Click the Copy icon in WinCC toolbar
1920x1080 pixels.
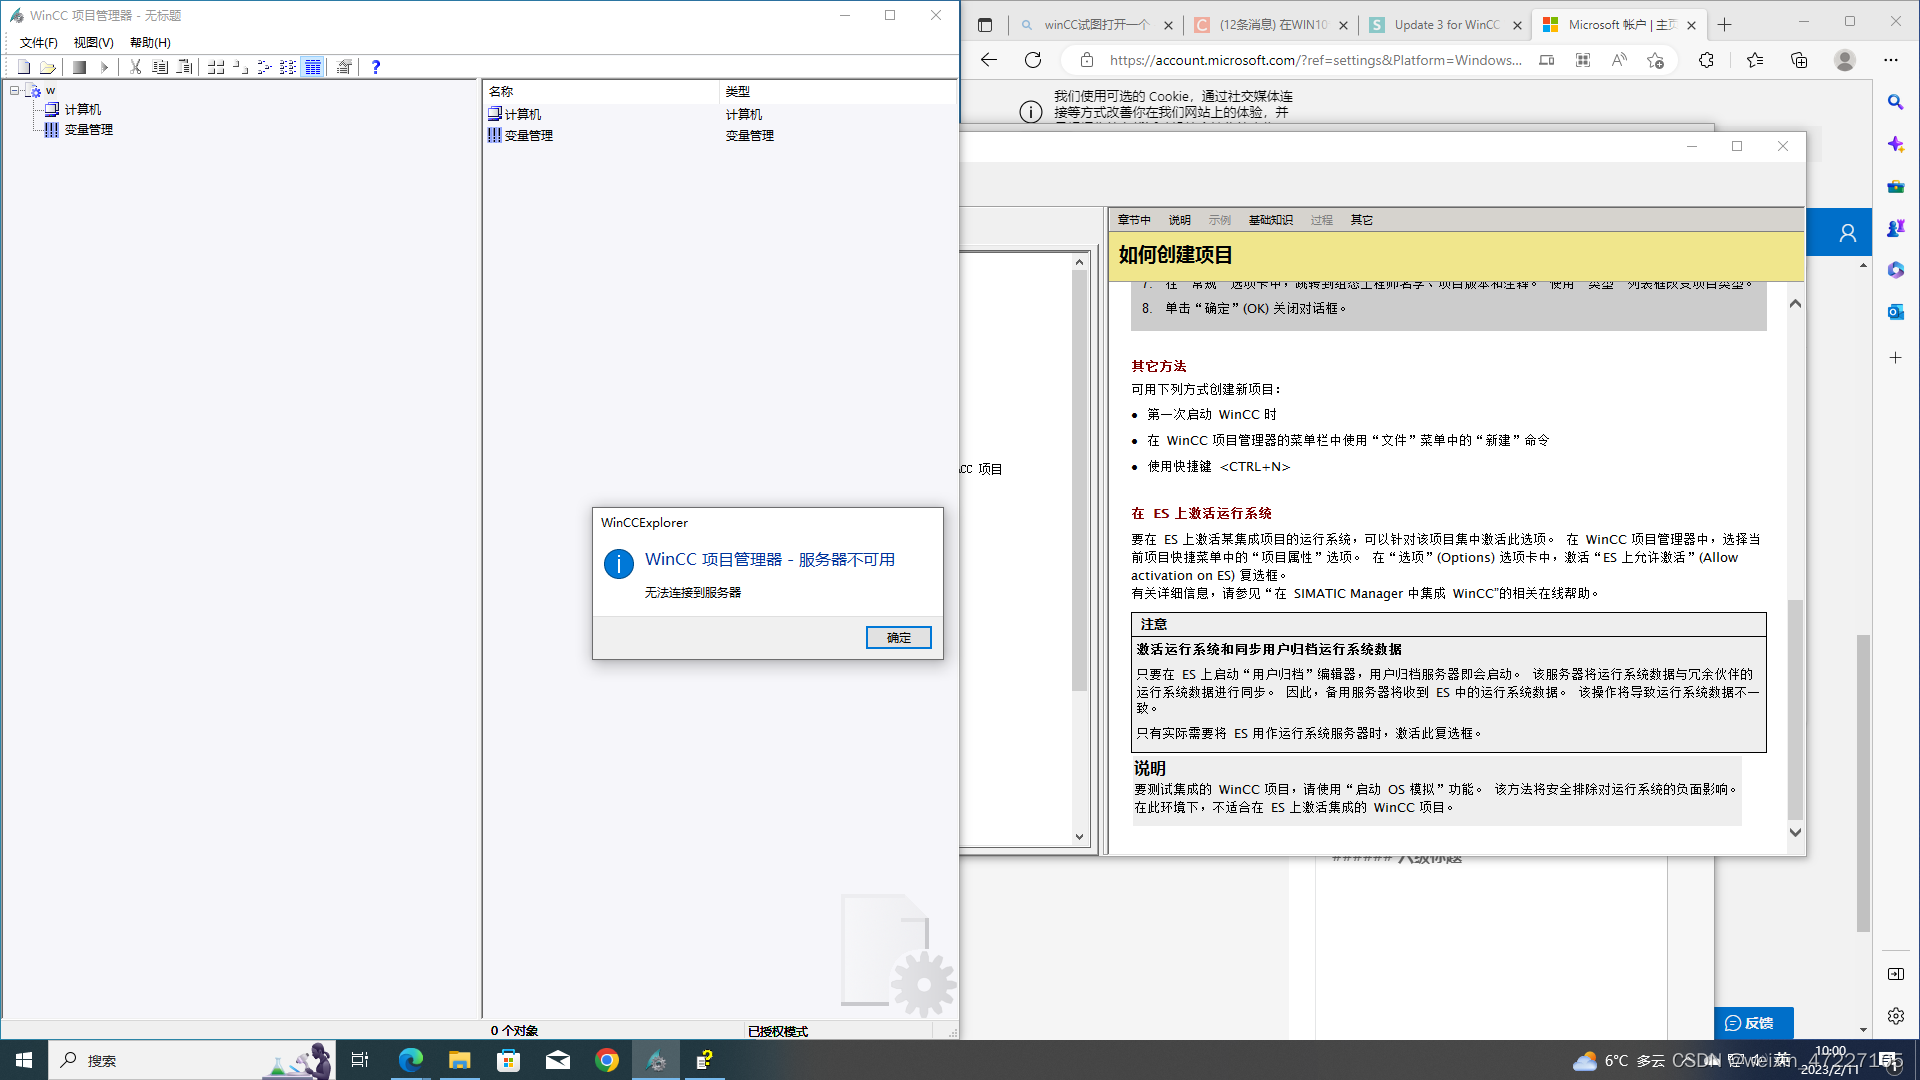coord(161,67)
